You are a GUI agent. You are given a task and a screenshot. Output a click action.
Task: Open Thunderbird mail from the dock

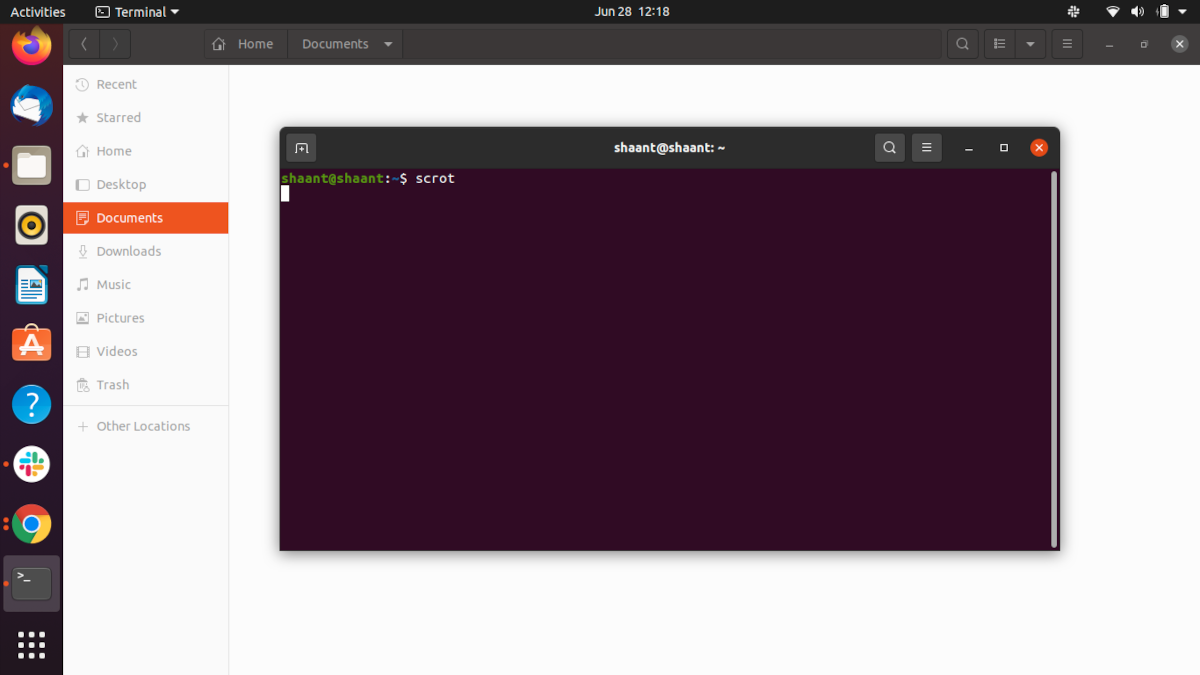tap(31, 105)
